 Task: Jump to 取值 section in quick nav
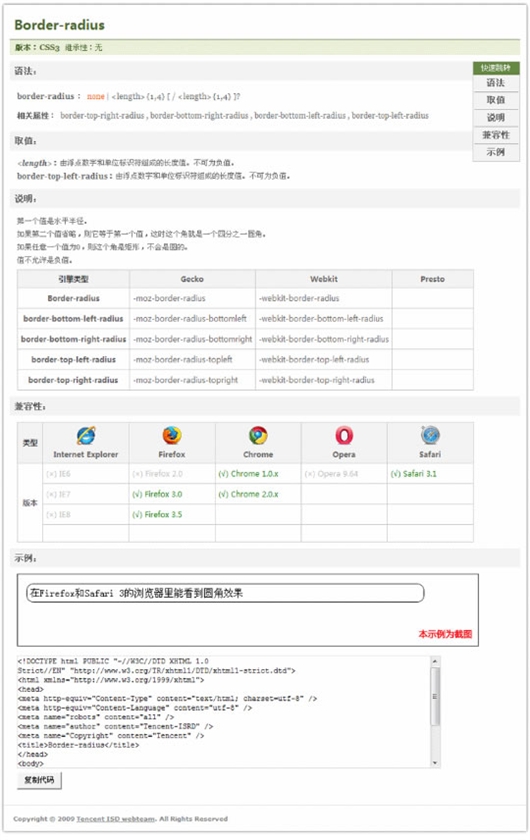(x=496, y=100)
